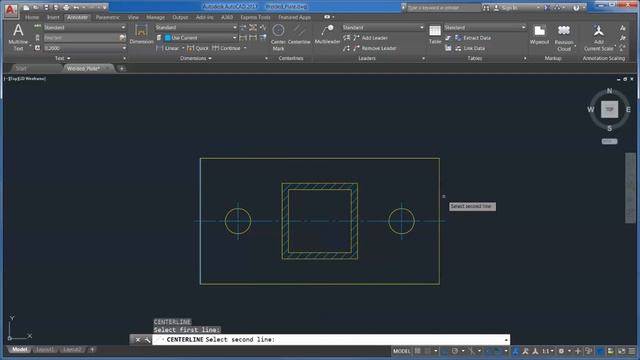The image size is (640, 360).
Task: Click the vertical navigation bar scrollbar
Action: 630,188
